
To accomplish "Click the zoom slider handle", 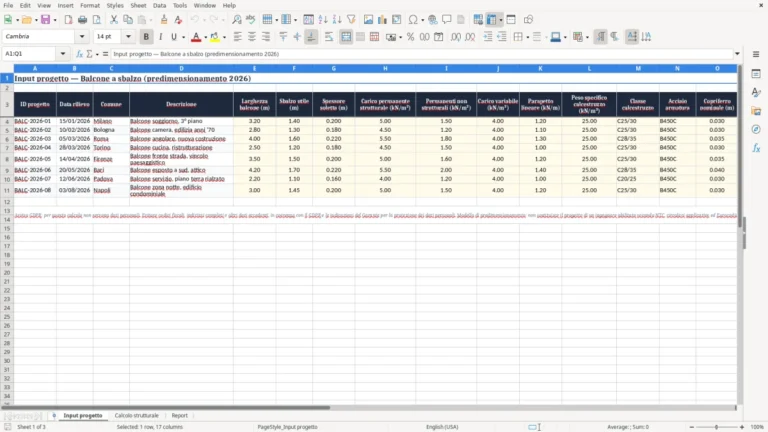I will pyautogui.click(x=716, y=427).
